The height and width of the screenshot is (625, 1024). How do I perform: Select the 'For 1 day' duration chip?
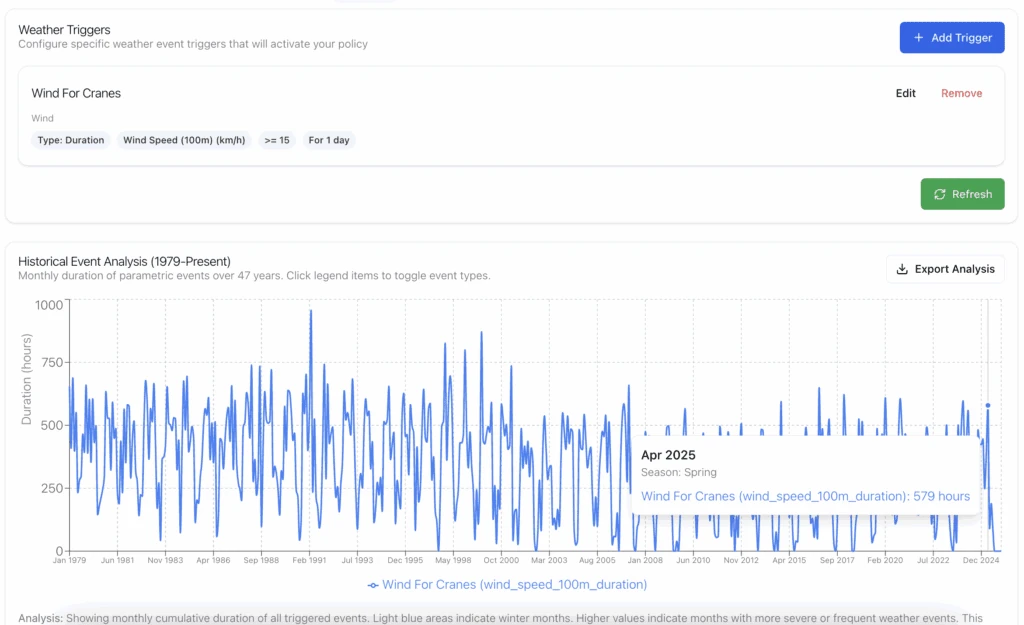pos(328,140)
